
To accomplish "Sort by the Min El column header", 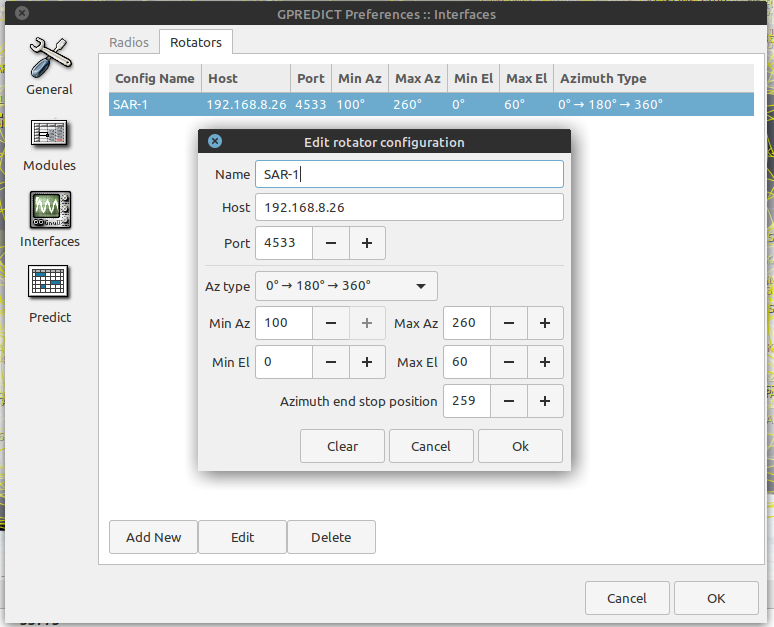I will tap(473, 78).
